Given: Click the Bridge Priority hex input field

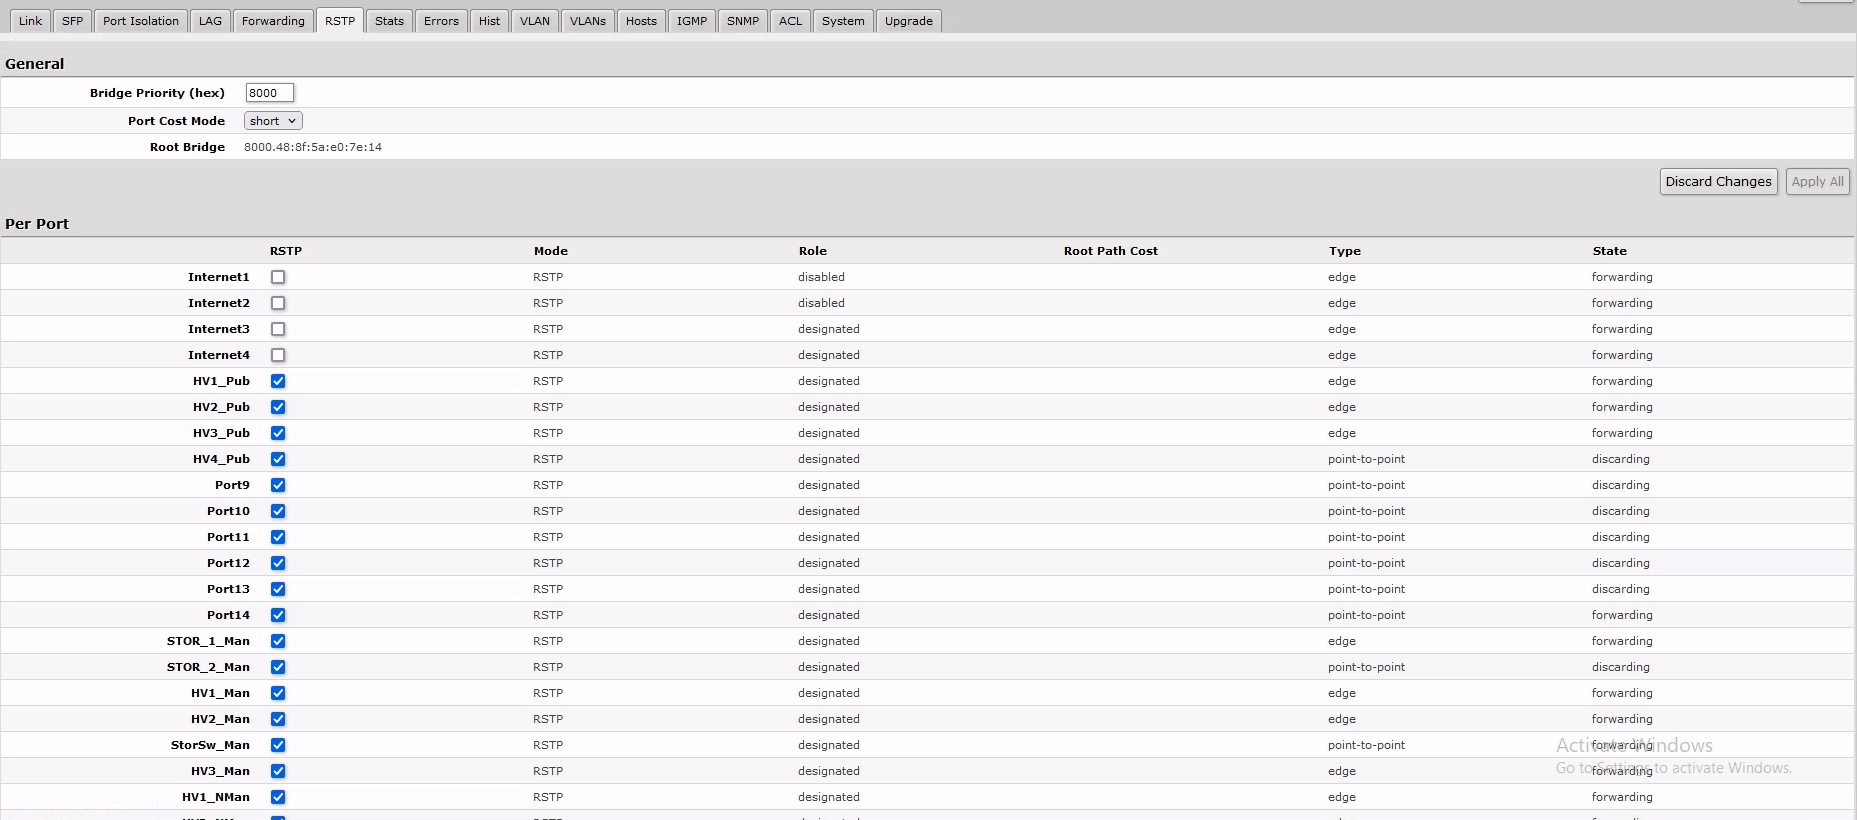Looking at the screenshot, I should pos(269,93).
